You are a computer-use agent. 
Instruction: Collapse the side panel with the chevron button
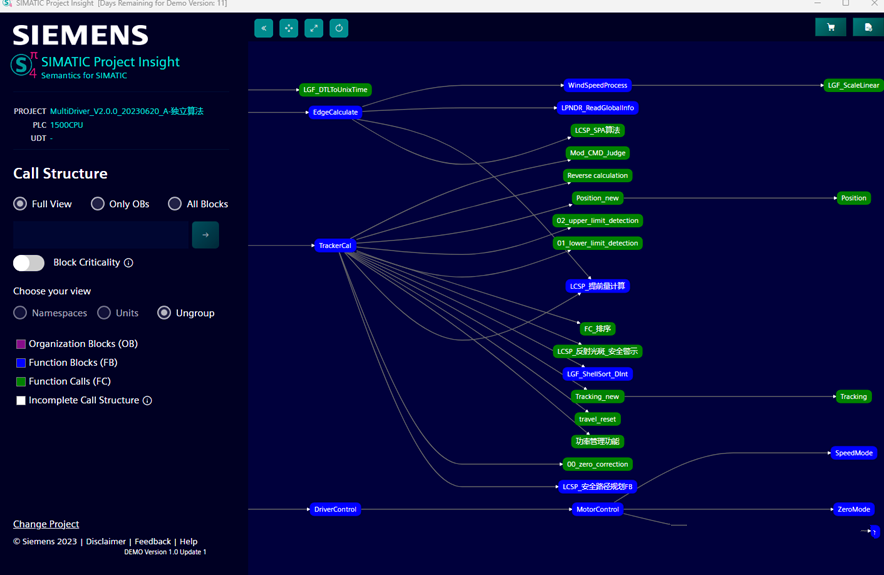click(263, 28)
